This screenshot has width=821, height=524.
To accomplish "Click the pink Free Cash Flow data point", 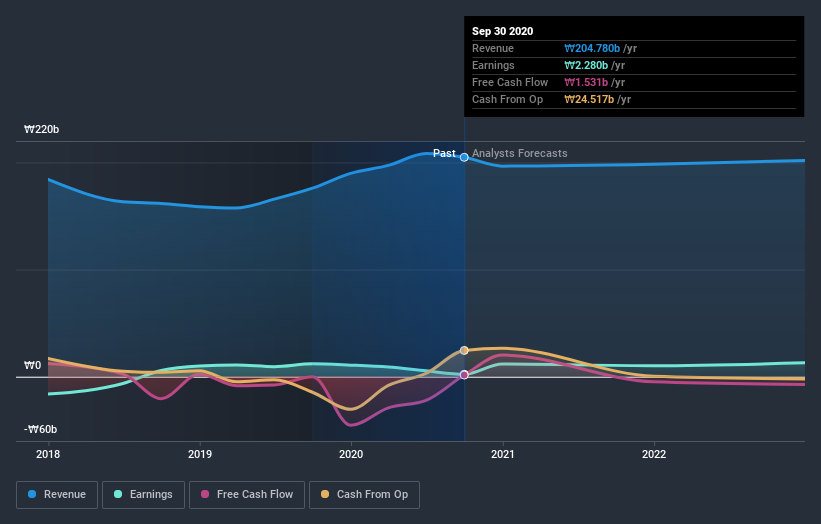I will coord(464,375).
